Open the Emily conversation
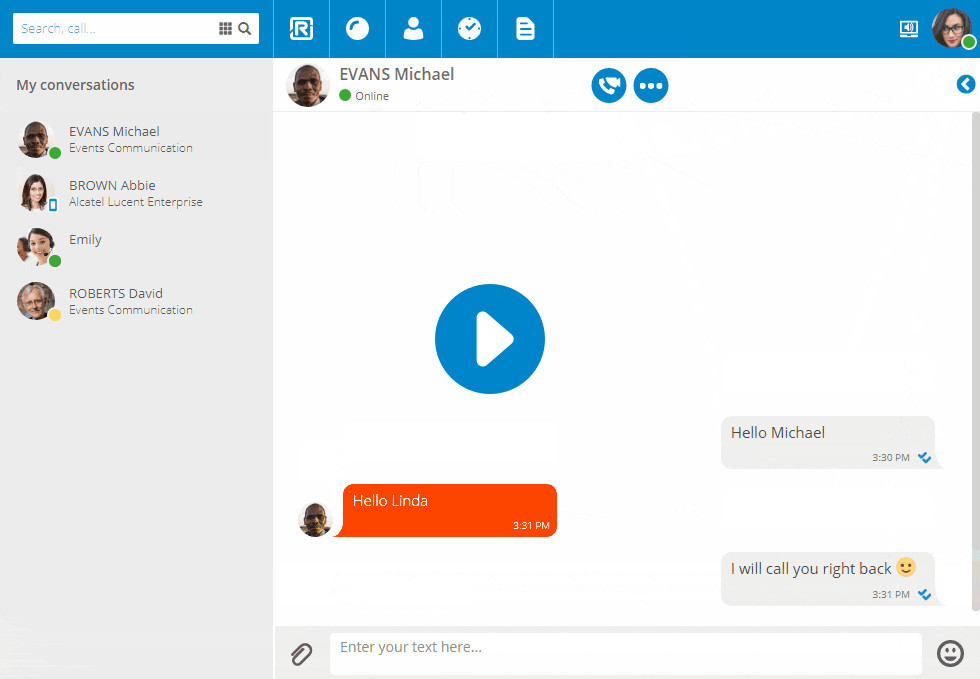The width and height of the screenshot is (980, 679). click(x=136, y=247)
